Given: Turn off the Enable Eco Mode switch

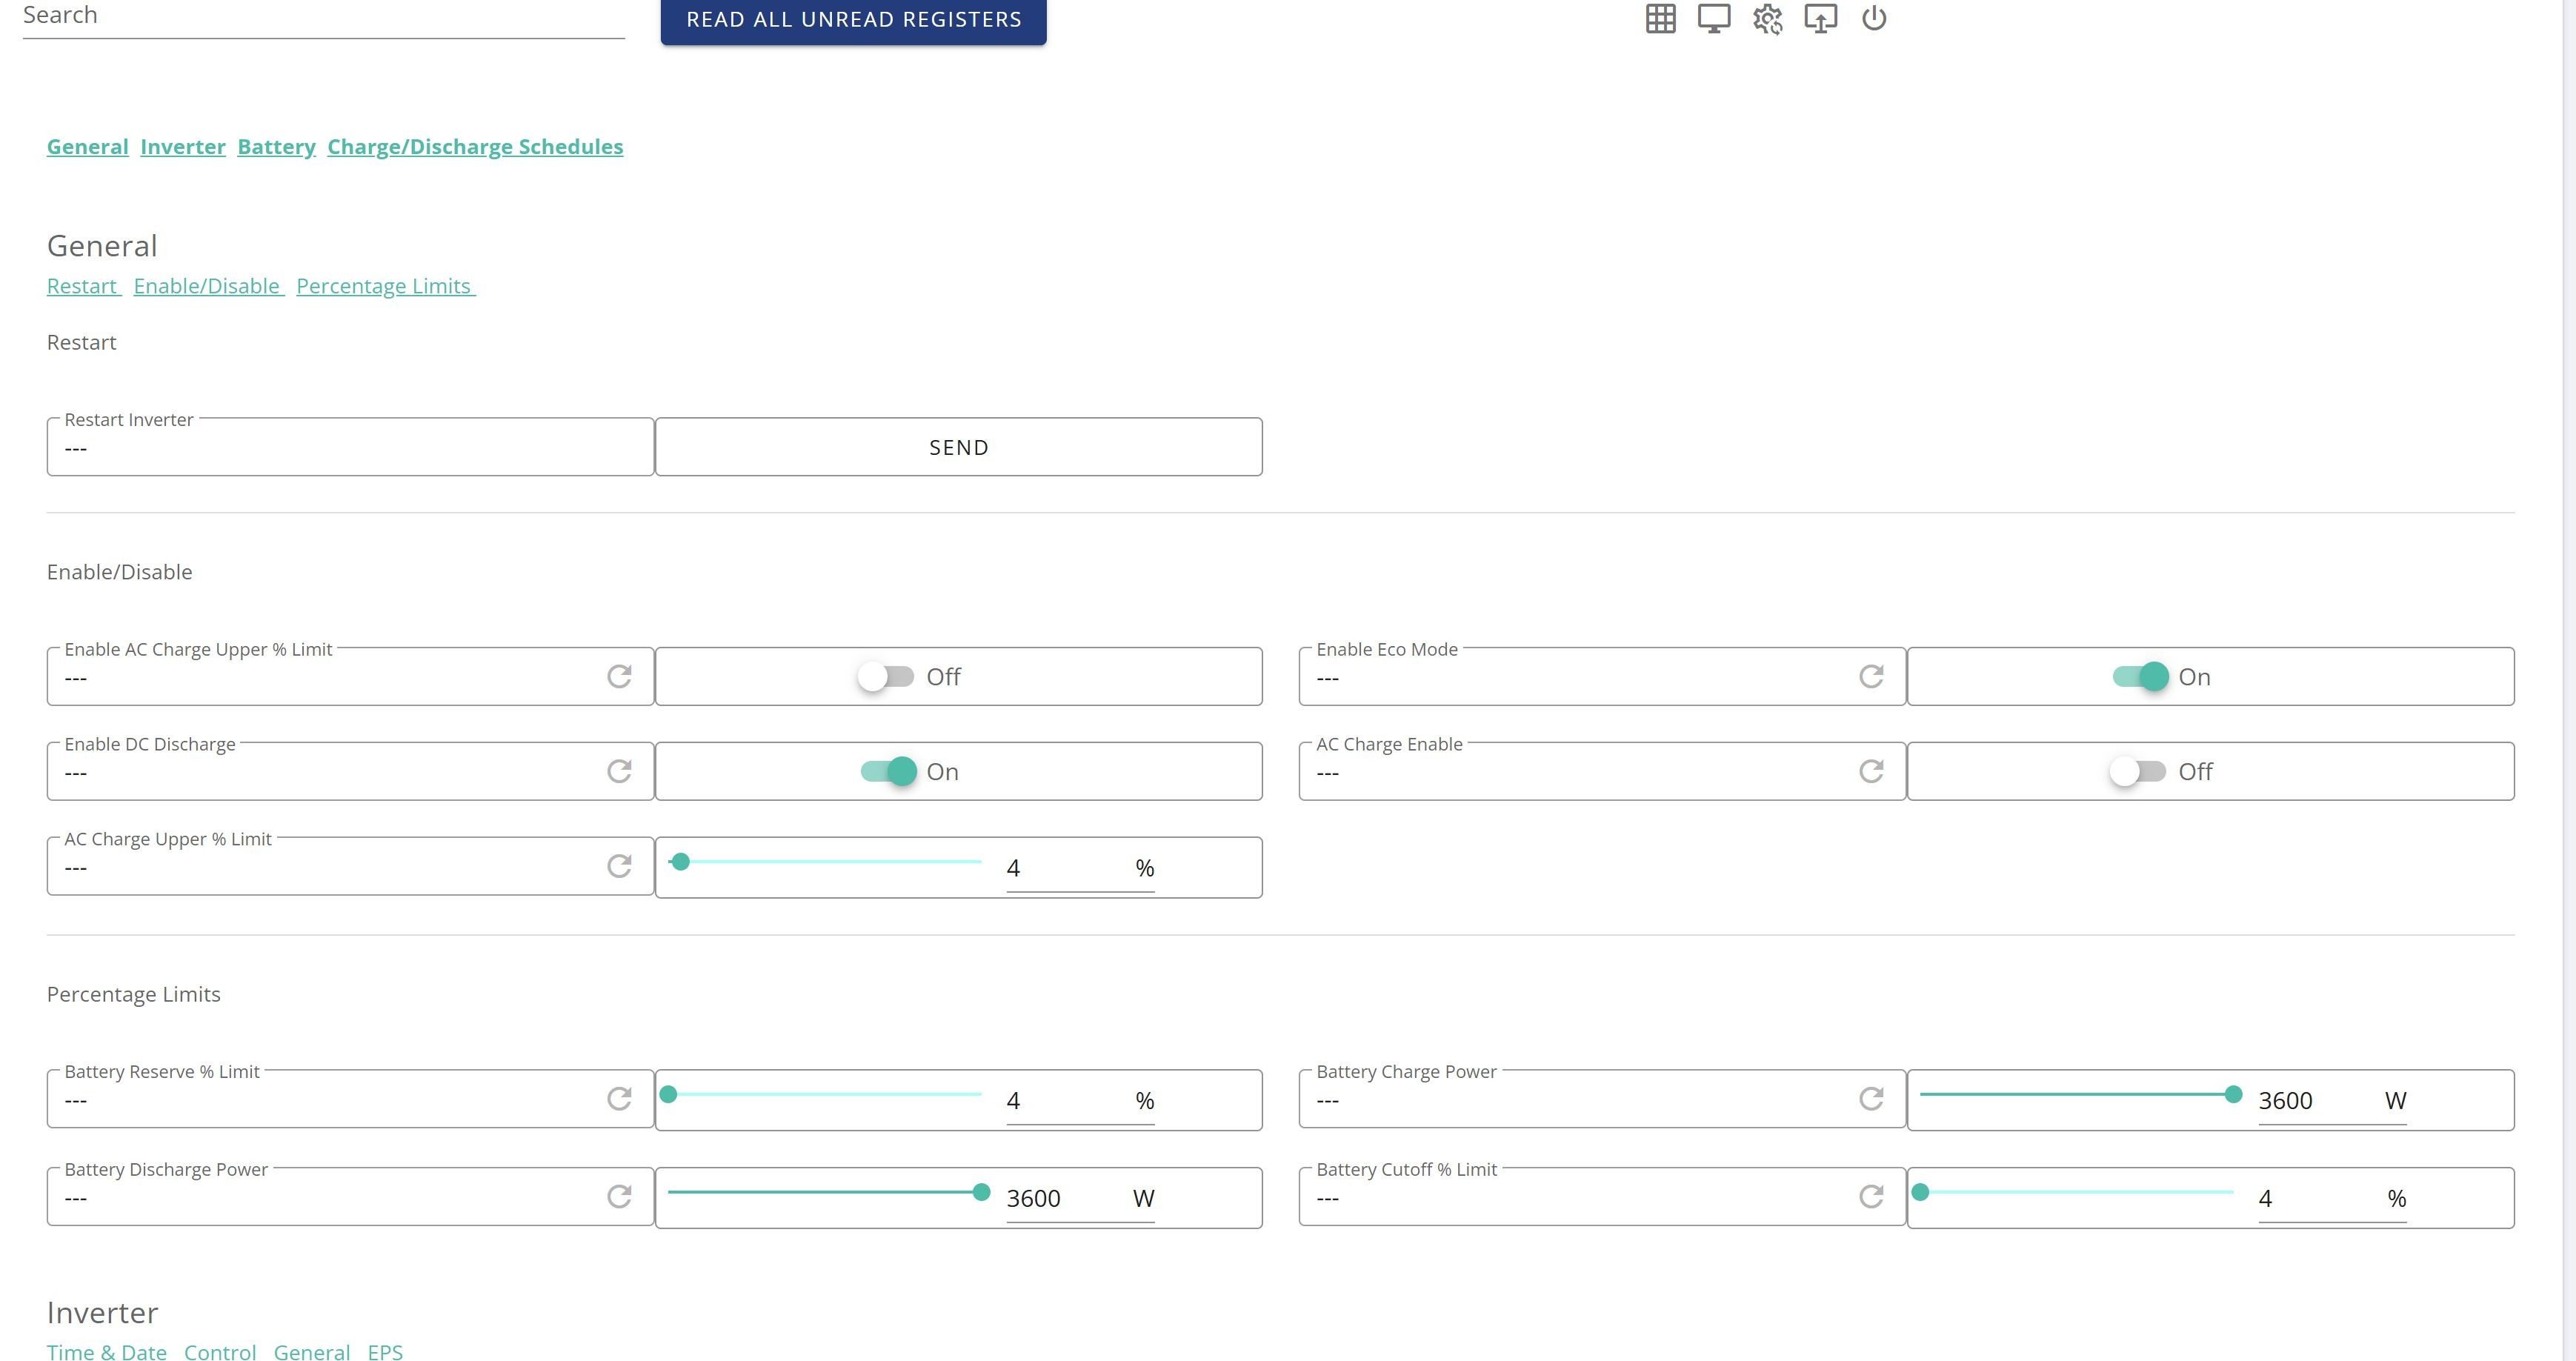Looking at the screenshot, I should tap(2140, 677).
